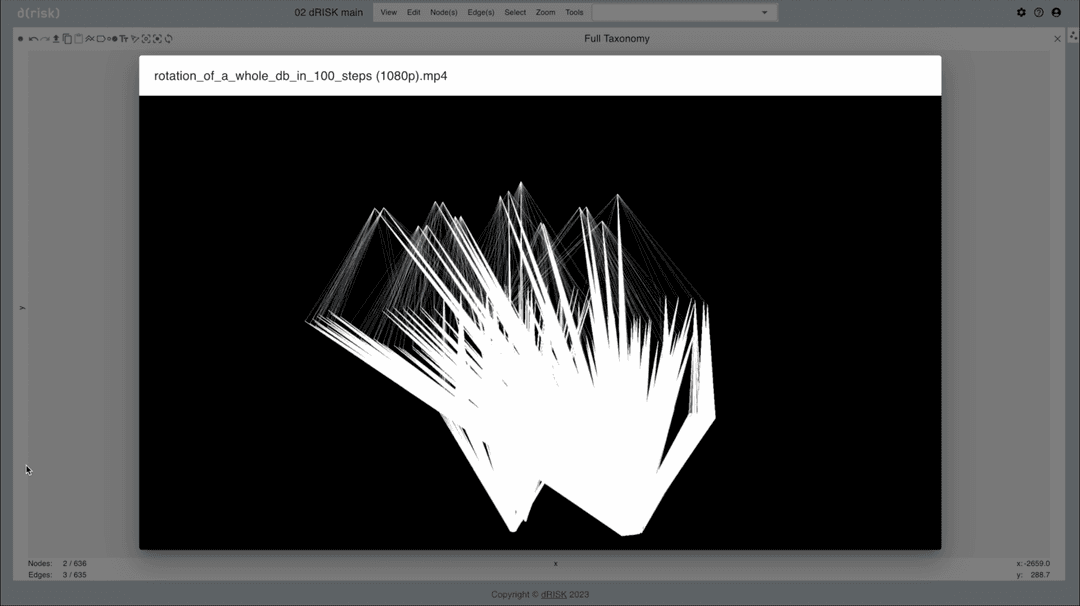
Task: Open the Edge(s) menu
Action: (x=481, y=13)
